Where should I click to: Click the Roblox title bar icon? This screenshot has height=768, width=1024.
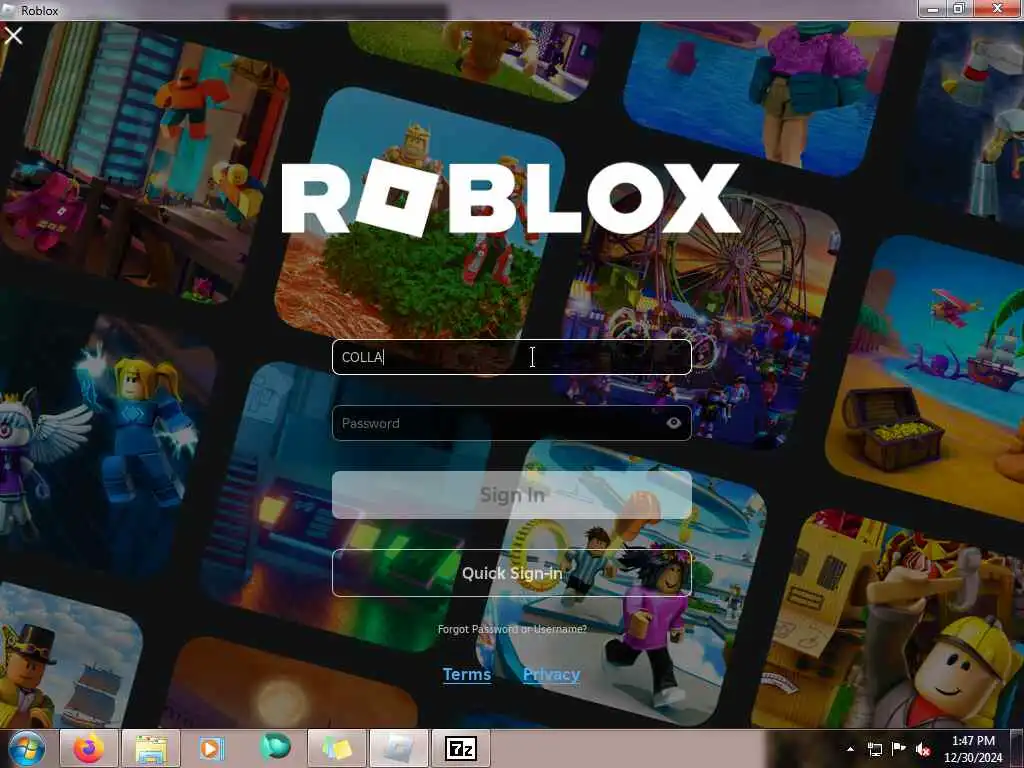click(8, 10)
